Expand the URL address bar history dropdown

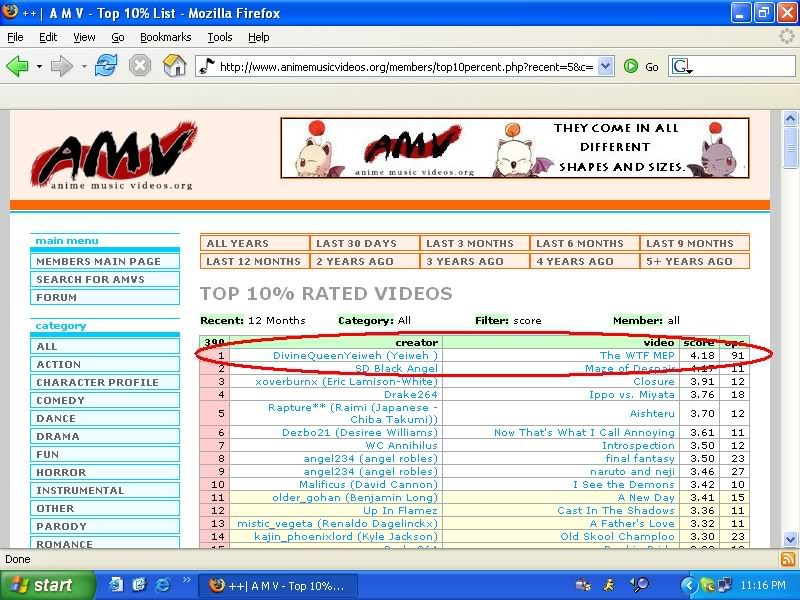click(x=605, y=67)
